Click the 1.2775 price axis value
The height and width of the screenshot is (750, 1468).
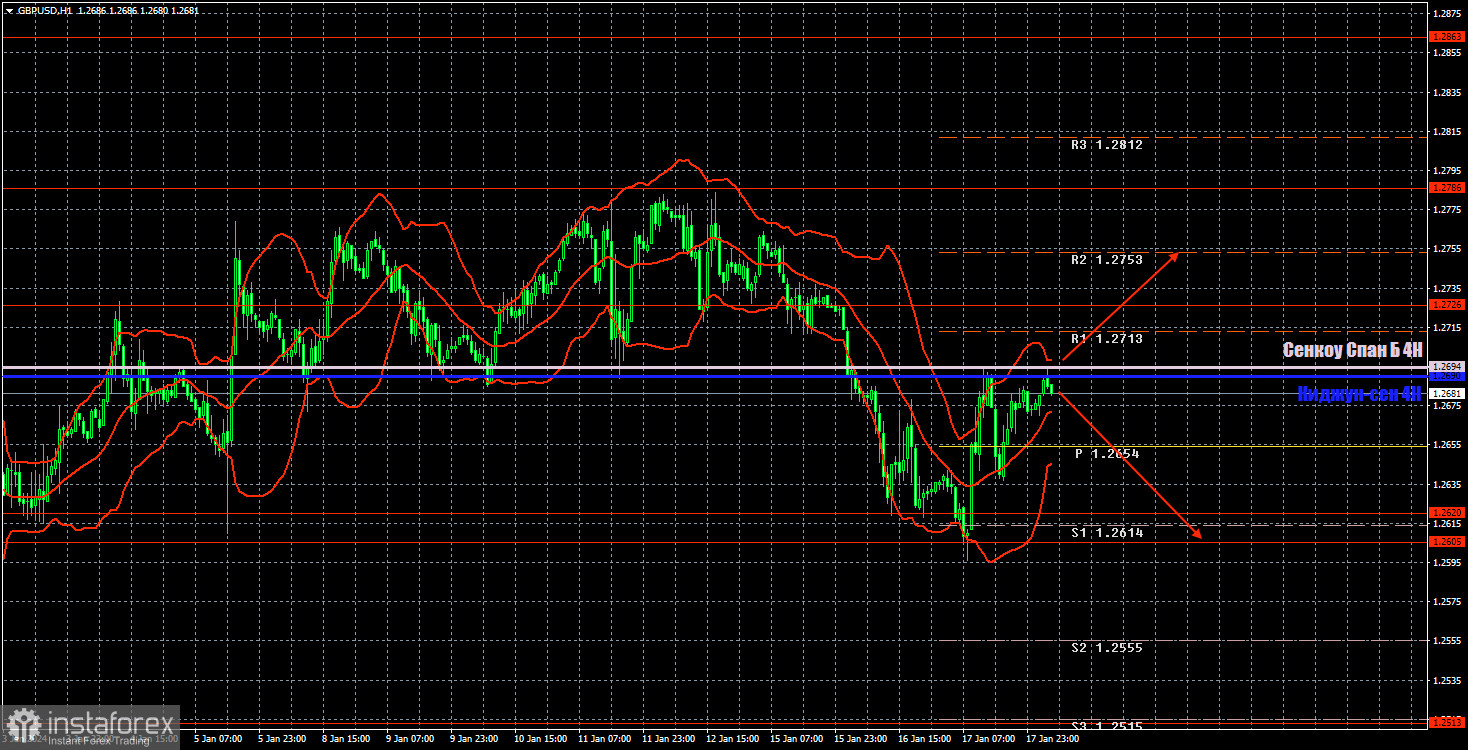[1447, 209]
